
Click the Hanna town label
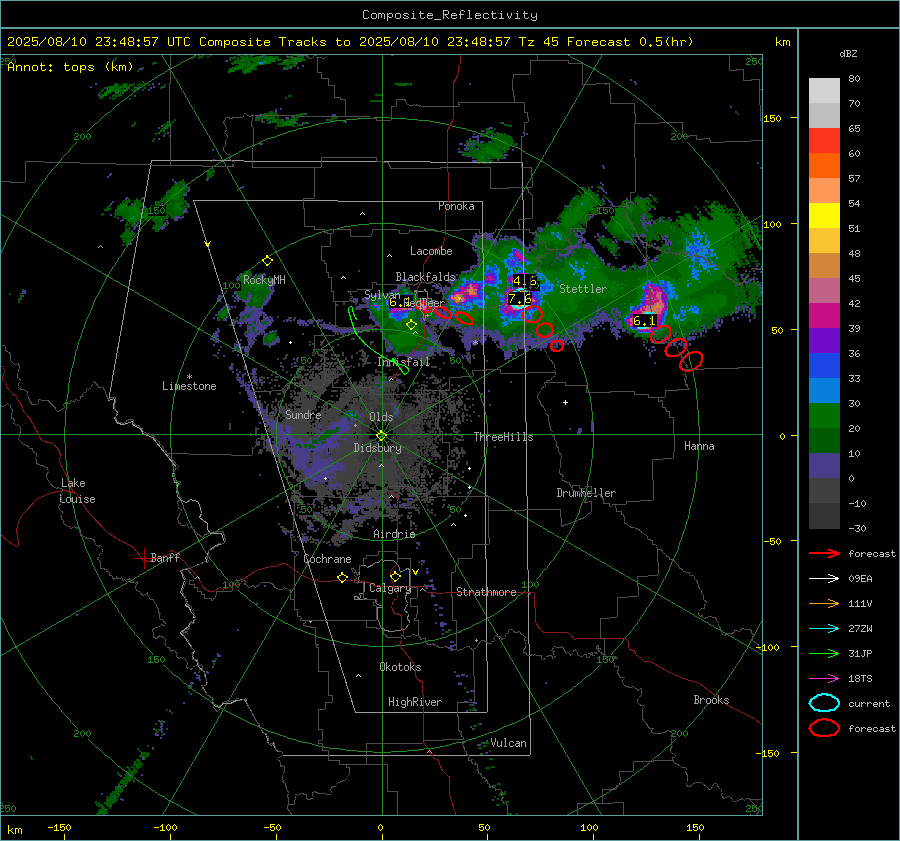(699, 446)
